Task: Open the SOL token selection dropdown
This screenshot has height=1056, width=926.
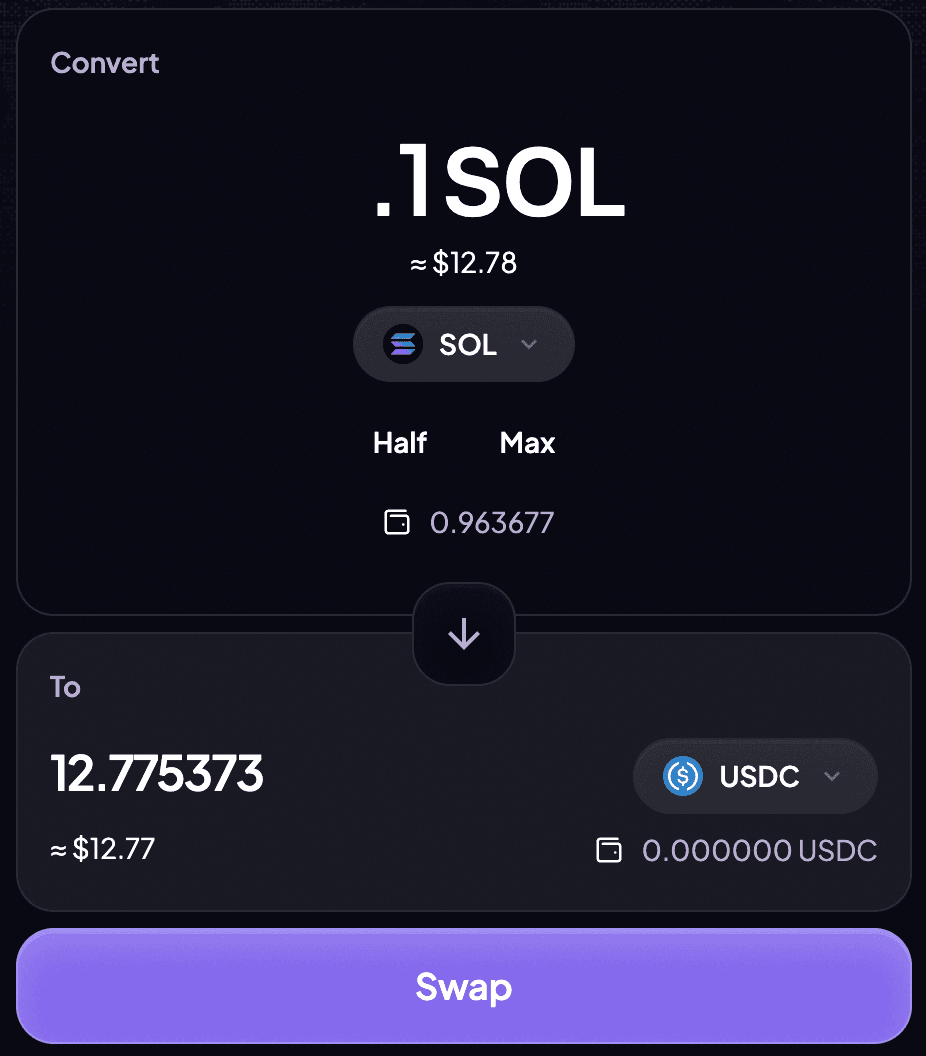Action: click(463, 344)
